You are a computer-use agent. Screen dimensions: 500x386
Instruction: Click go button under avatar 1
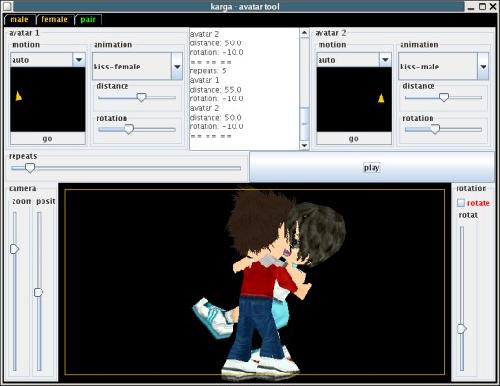click(x=48, y=138)
